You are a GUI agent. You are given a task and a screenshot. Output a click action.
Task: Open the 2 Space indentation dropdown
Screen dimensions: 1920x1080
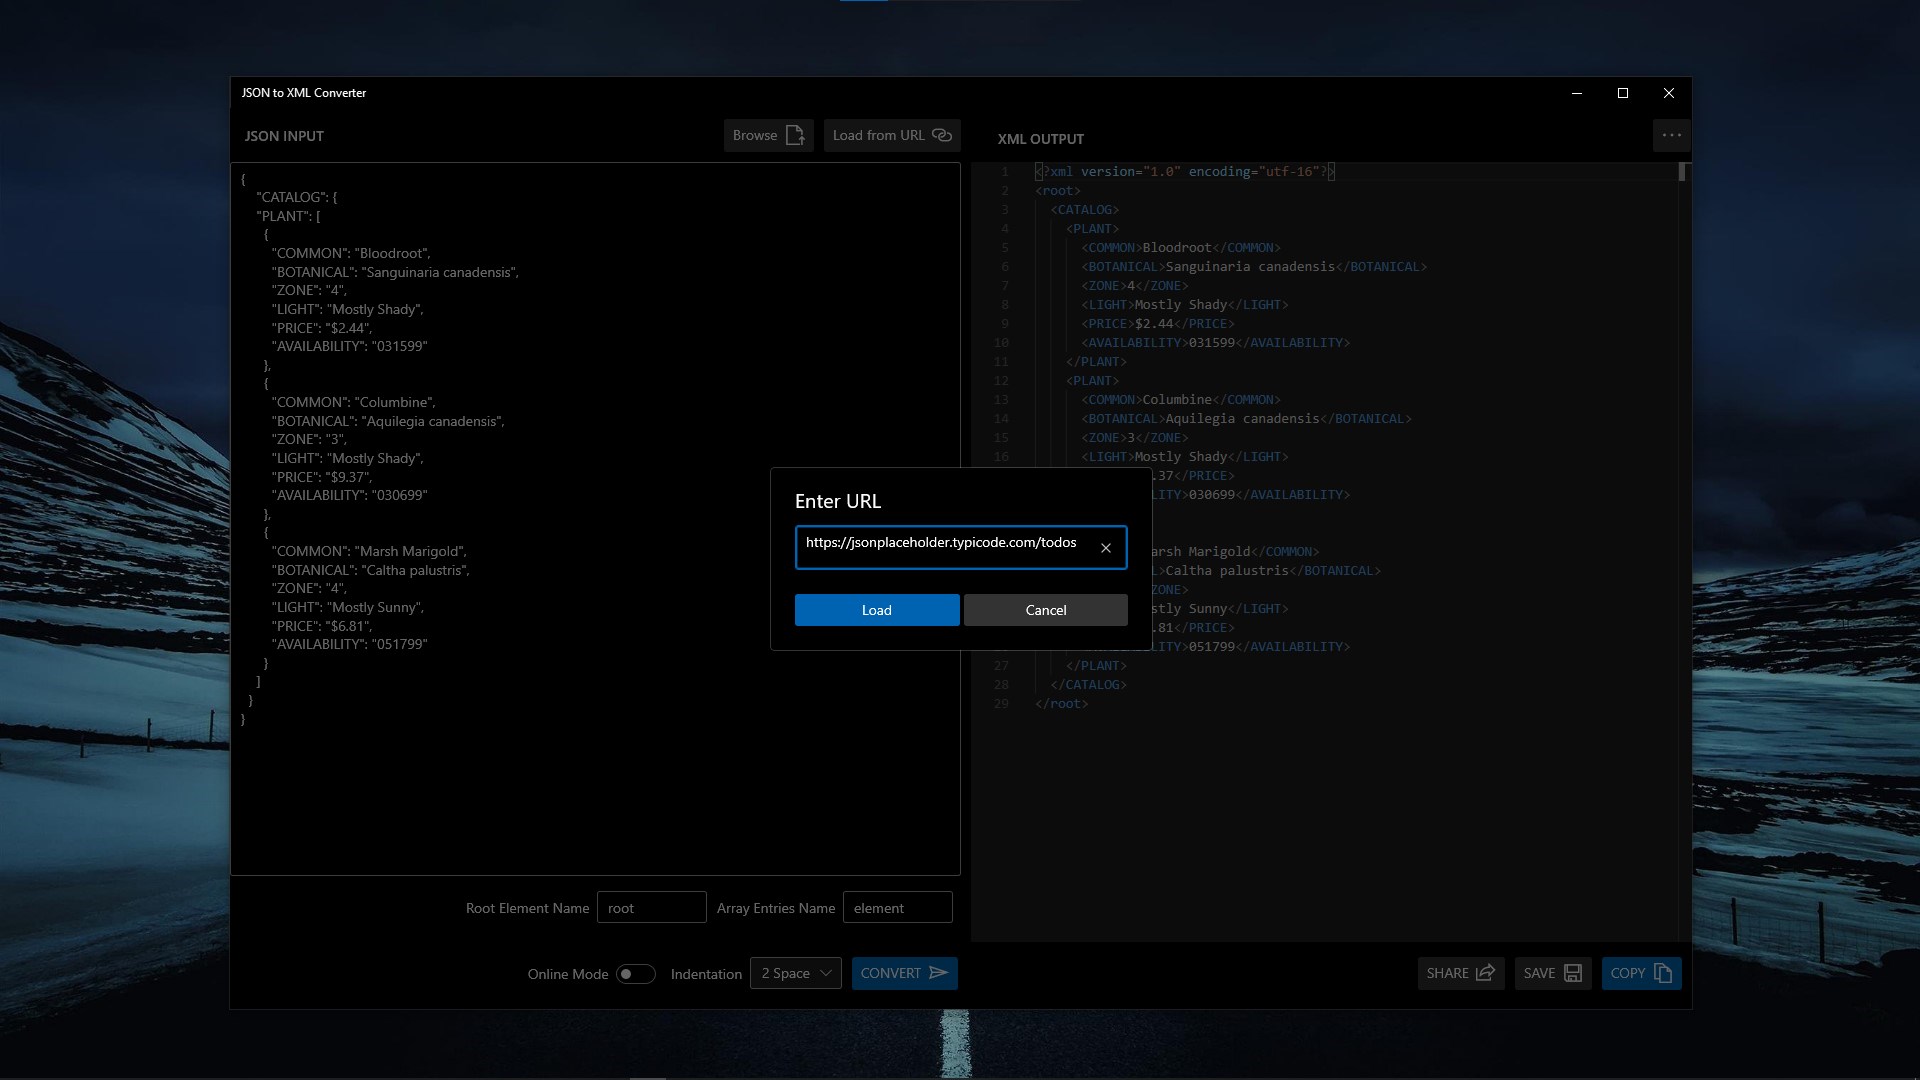[796, 973]
